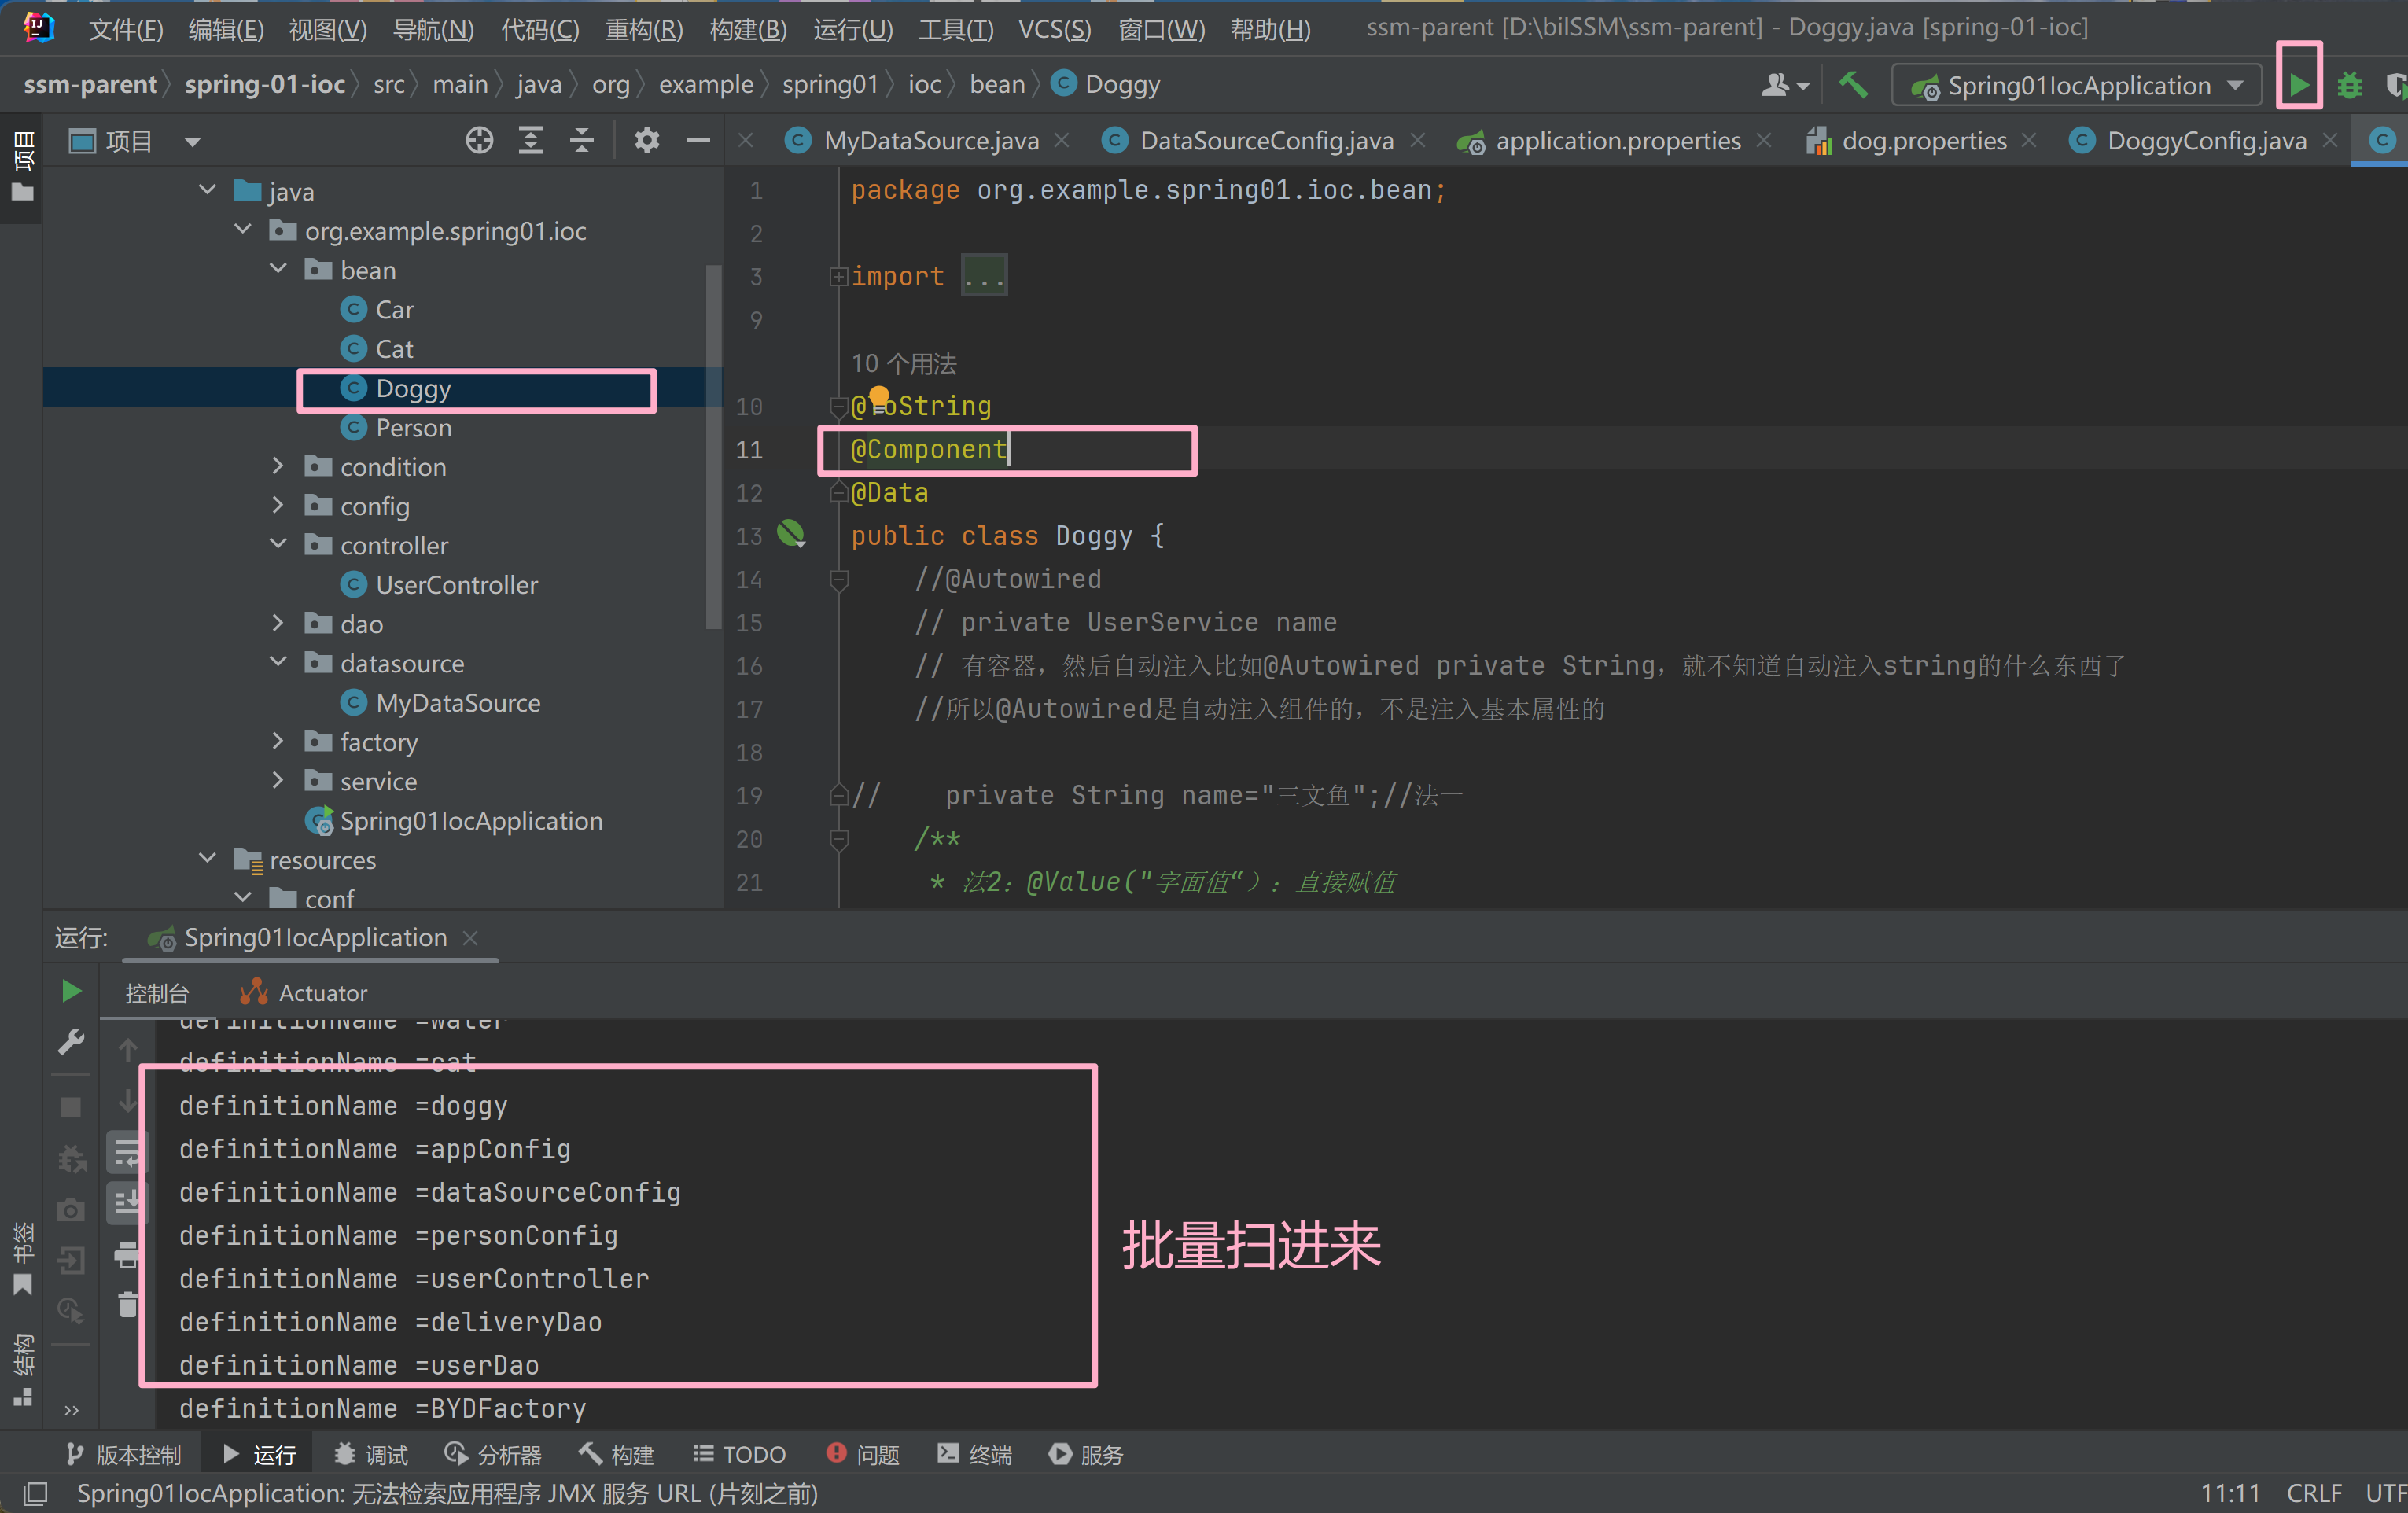Open project panel options gear
This screenshot has height=1513, width=2408.
pyautogui.click(x=647, y=141)
